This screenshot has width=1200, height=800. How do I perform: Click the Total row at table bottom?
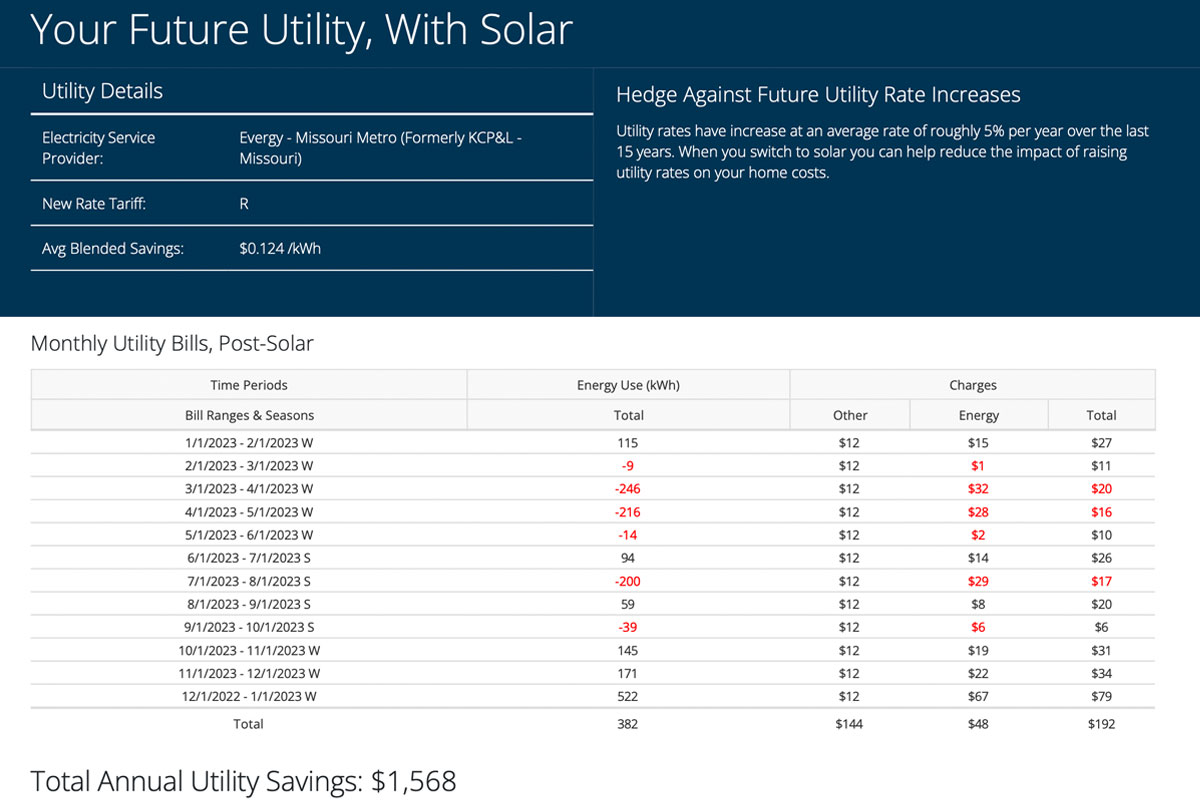coord(248,723)
